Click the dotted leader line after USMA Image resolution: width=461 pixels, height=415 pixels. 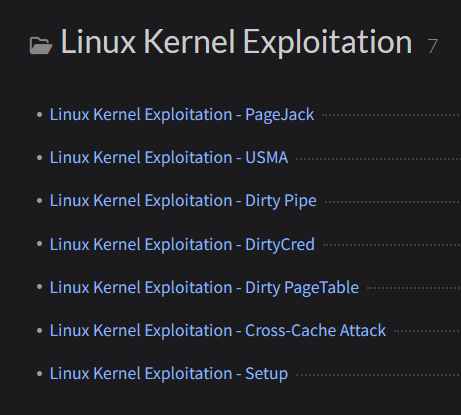point(378,159)
